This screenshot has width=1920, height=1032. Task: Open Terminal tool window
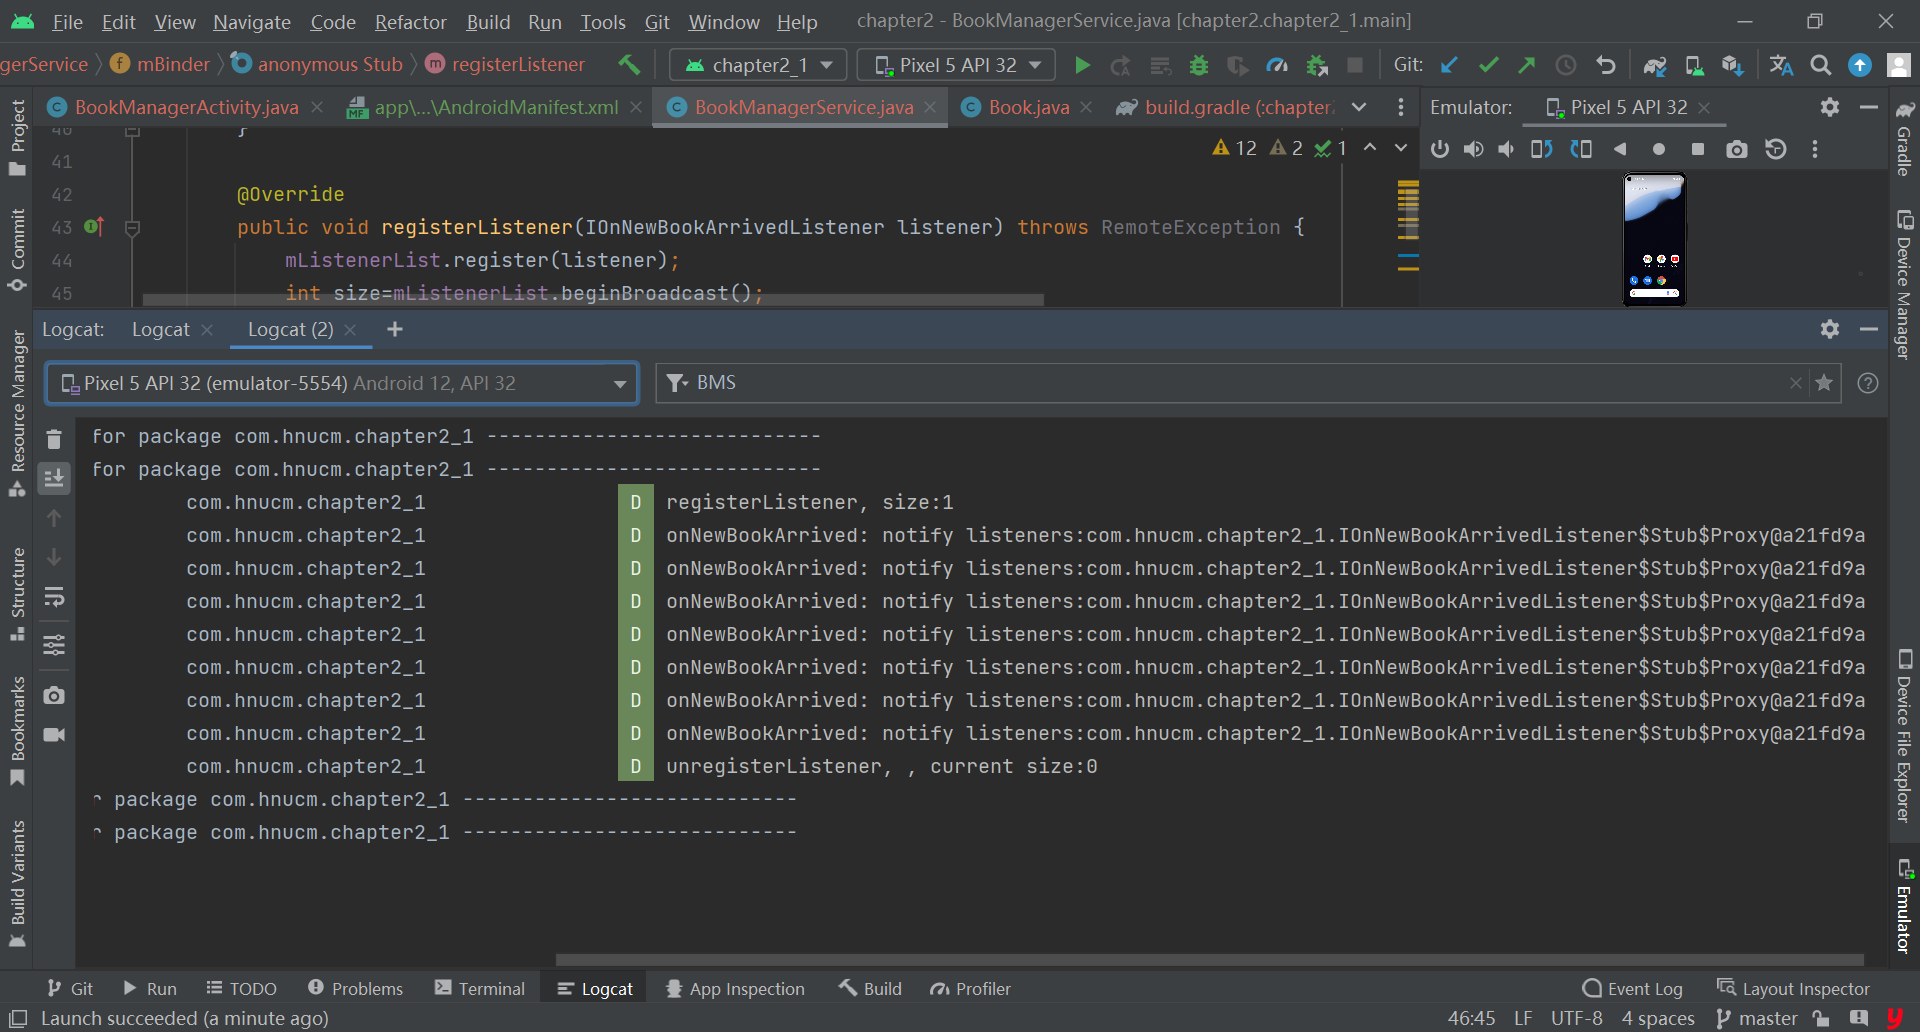pyautogui.click(x=480, y=989)
